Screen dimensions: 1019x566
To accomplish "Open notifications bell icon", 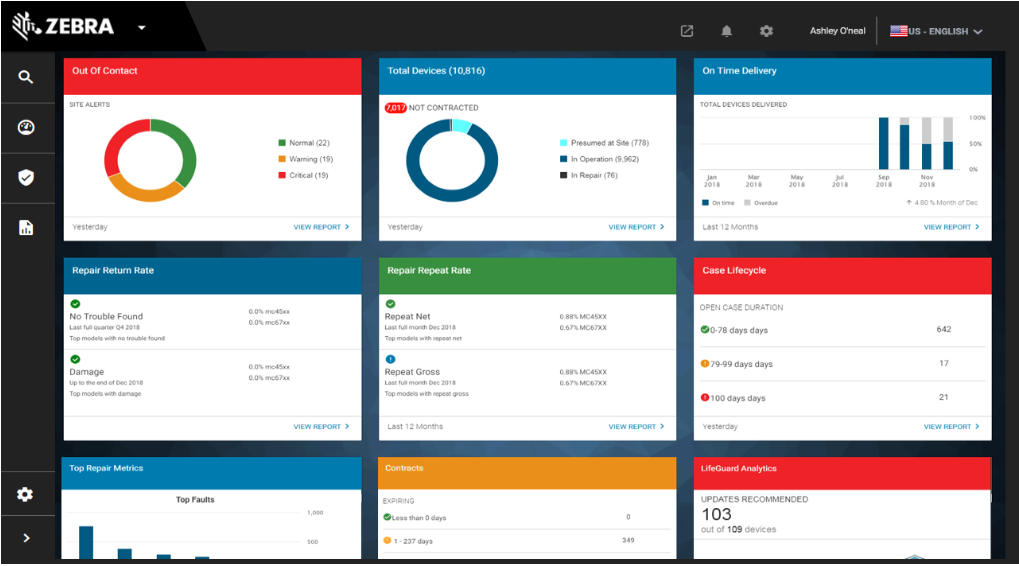I will tap(727, 31).
